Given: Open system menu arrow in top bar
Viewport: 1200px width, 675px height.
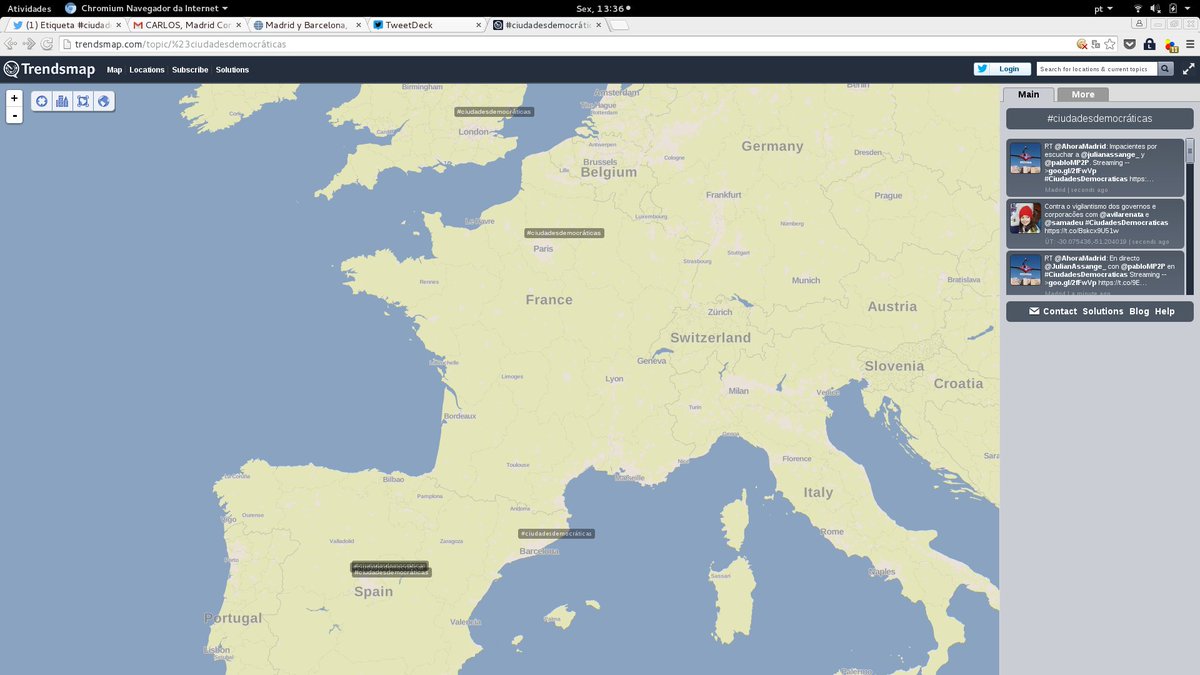Looking at the screenshot, I should pos(1188,8).
